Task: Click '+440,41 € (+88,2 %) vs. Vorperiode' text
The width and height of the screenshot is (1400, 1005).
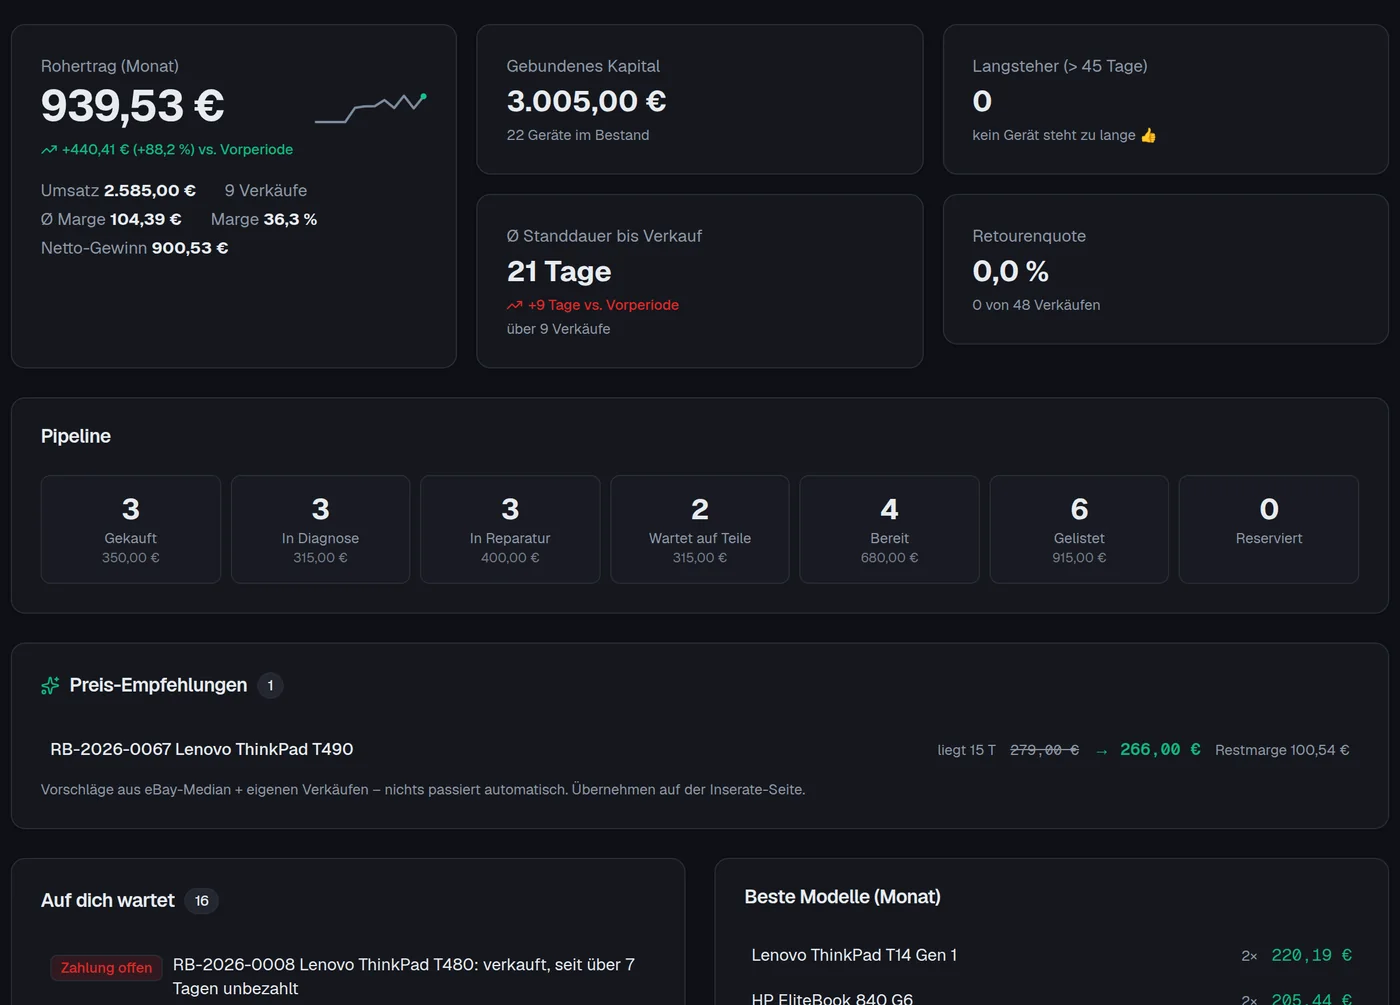Action: tap(177, 150)
